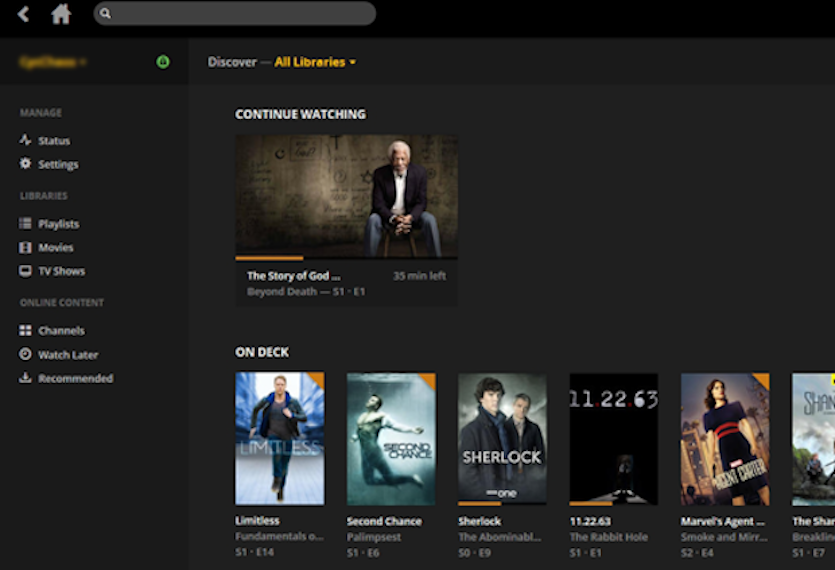Image resolution: width=835 pixels, height=570 pixels.
Task: Click The Rabbit Hole episode name
Action: point(609,537)
